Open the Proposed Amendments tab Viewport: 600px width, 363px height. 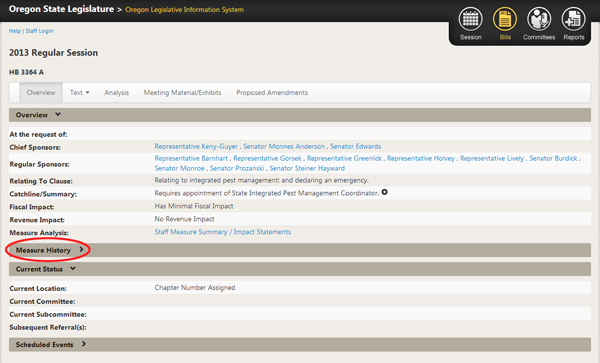coord(272,93)
